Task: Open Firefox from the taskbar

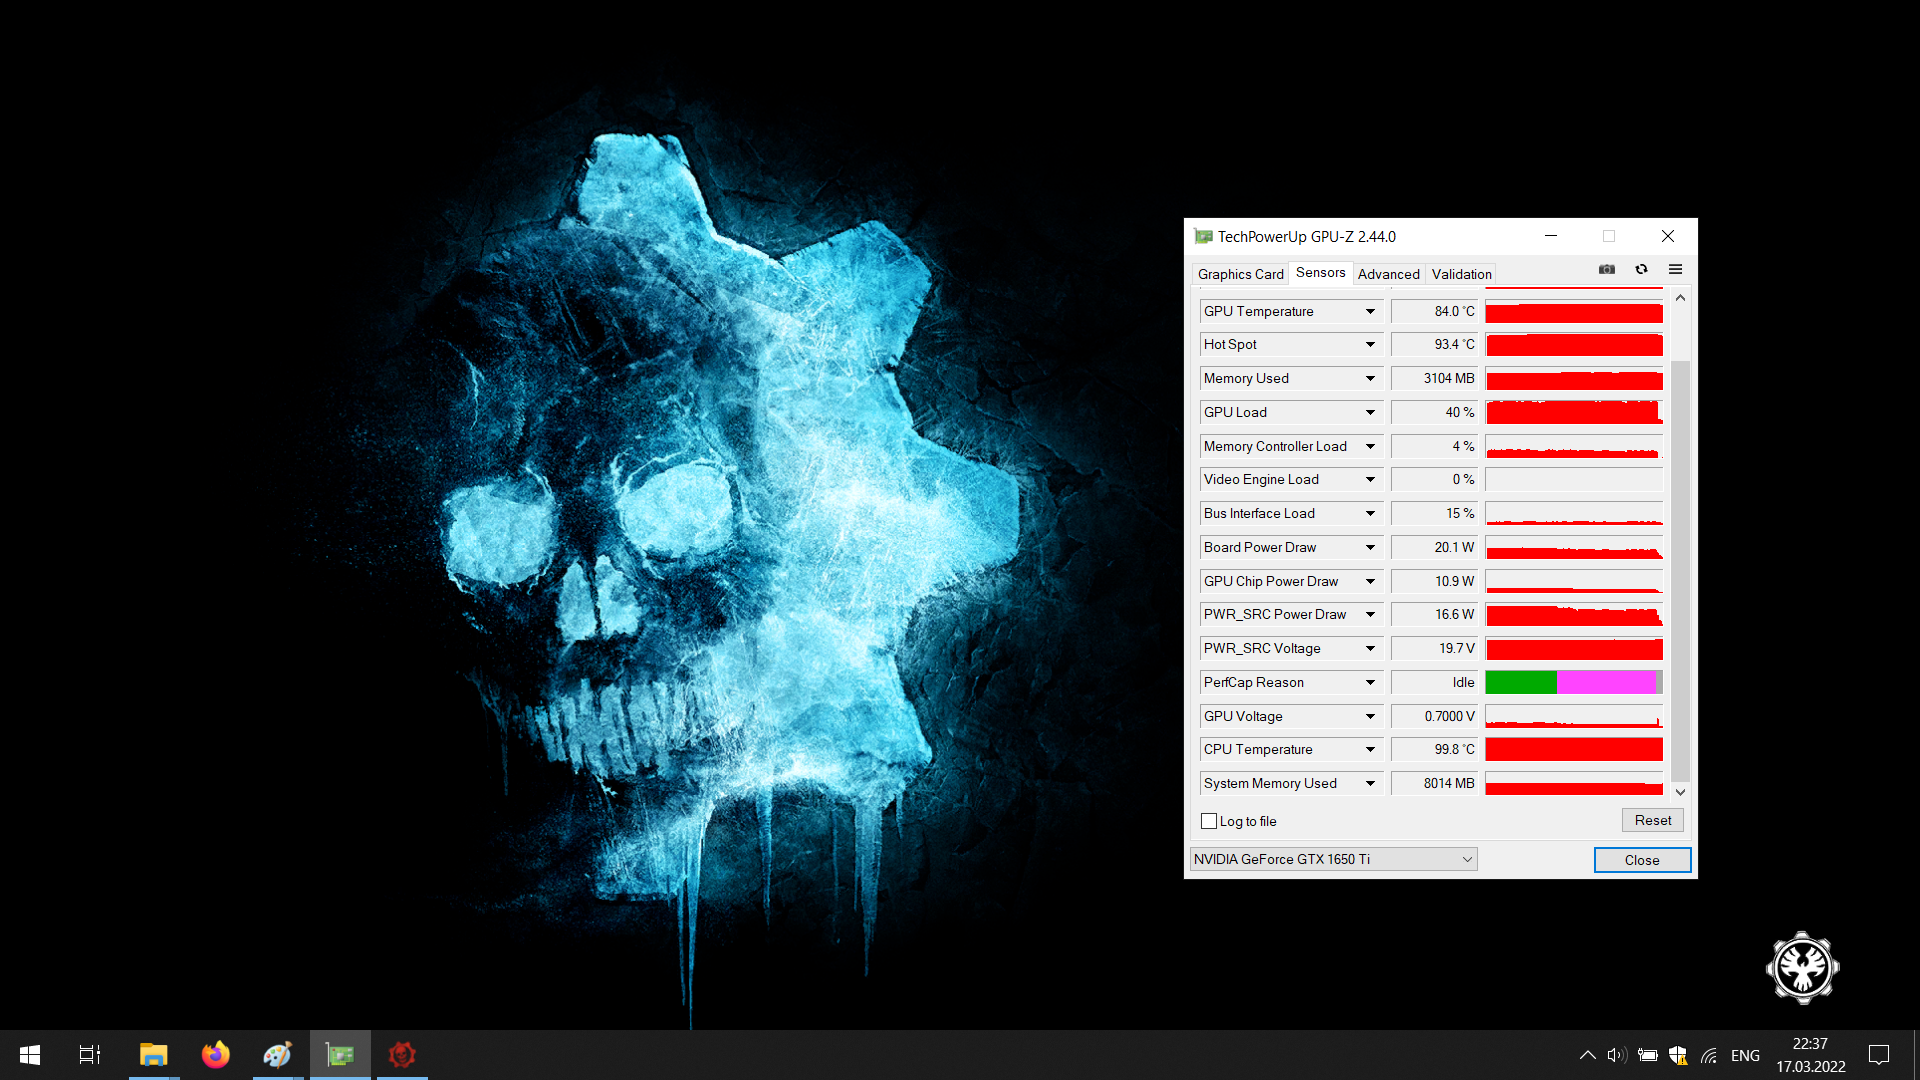Action: point(215,1055)
